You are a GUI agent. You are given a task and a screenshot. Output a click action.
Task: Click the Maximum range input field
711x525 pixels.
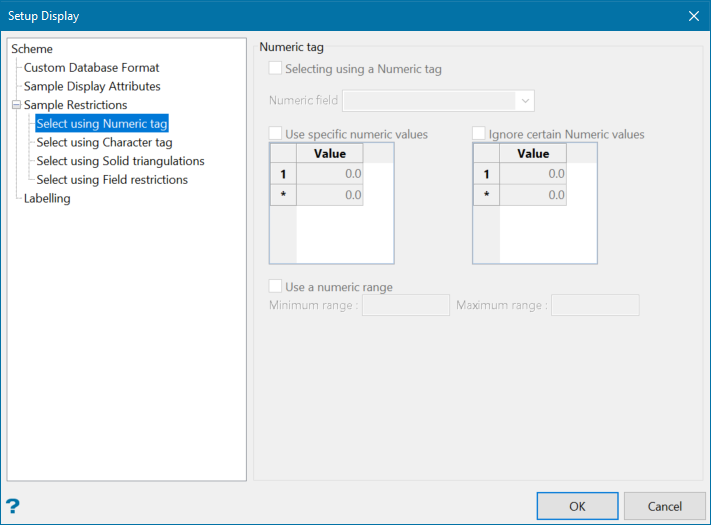pyautogui.click(x=595, y=305)
